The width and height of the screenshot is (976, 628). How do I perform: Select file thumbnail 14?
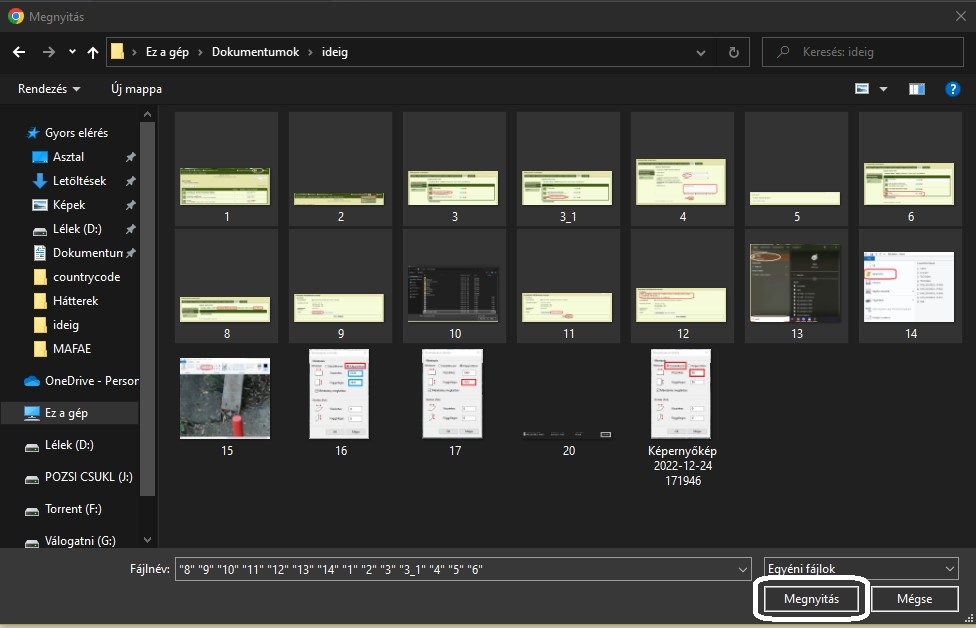(909, 286)
